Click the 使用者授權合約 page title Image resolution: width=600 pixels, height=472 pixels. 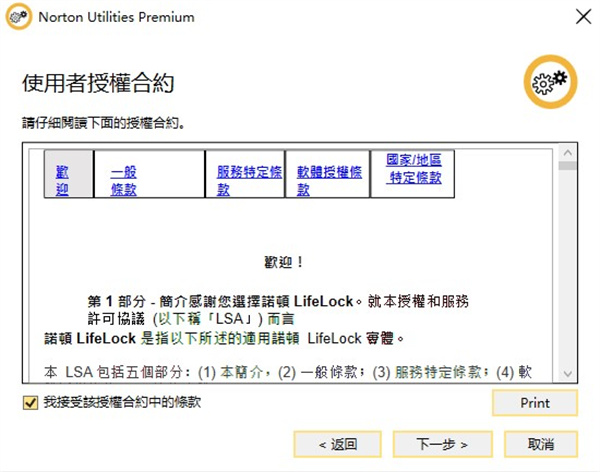[98, 83]
